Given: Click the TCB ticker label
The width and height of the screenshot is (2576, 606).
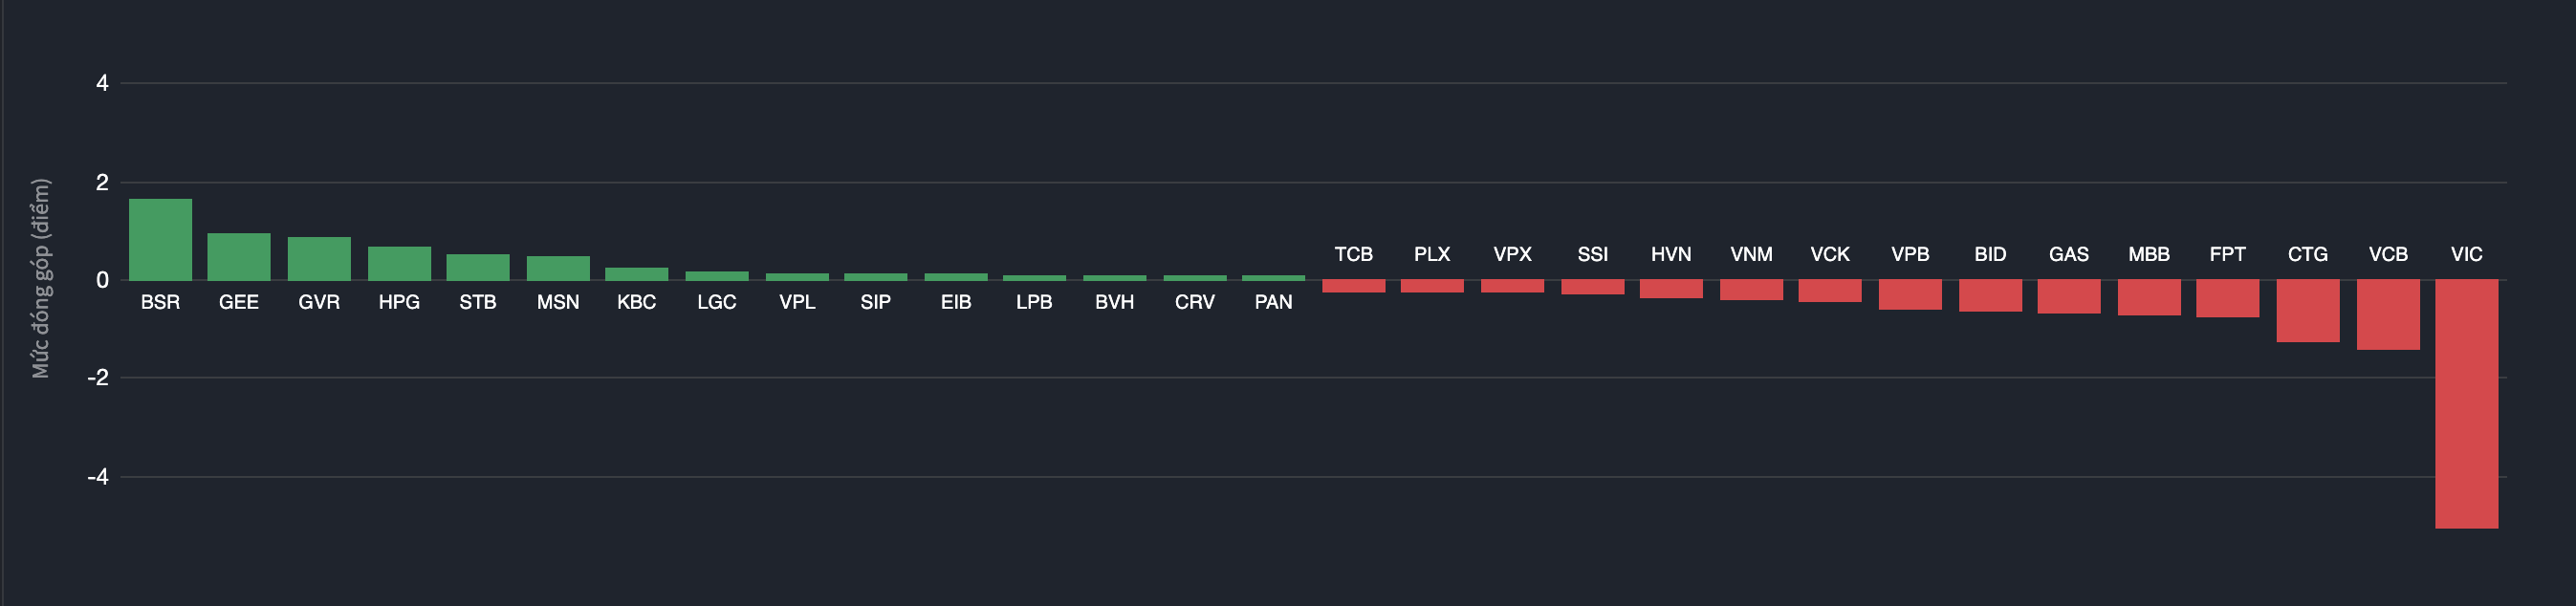Looking at the screenshot, I should coord(1353,254).
